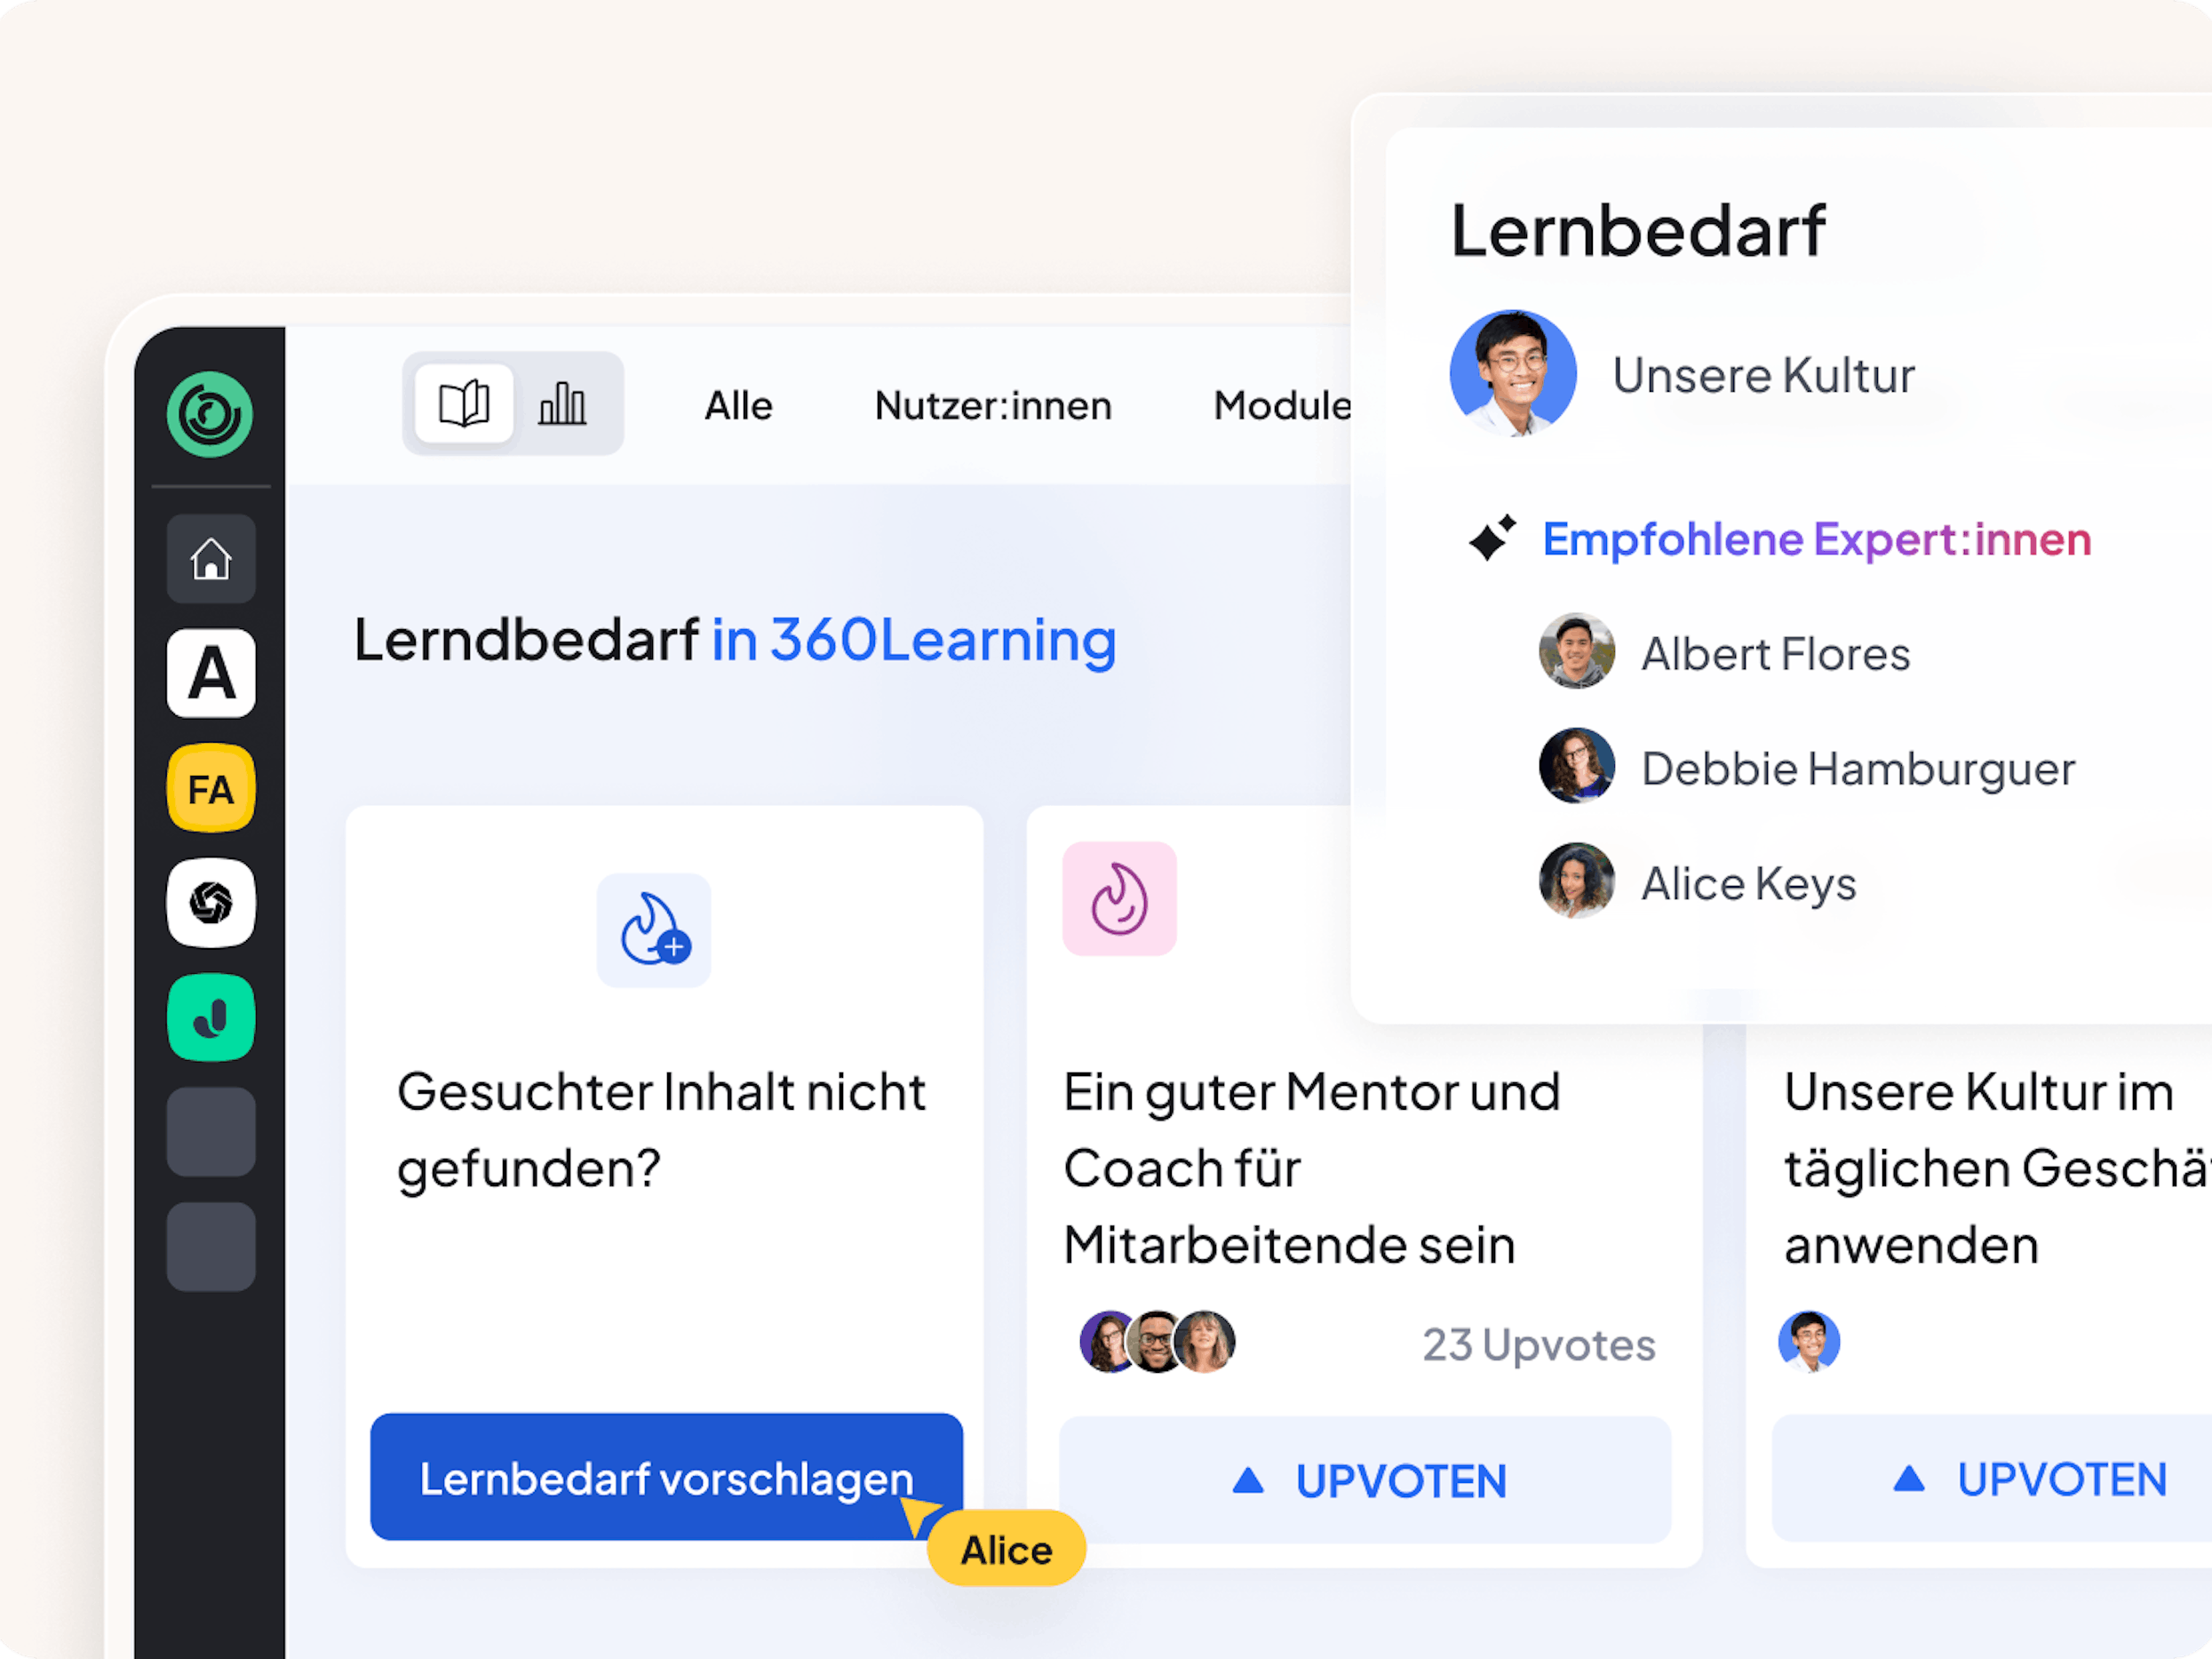Select the 'Nutzer:innen' tab

click(x=993, y=406)
